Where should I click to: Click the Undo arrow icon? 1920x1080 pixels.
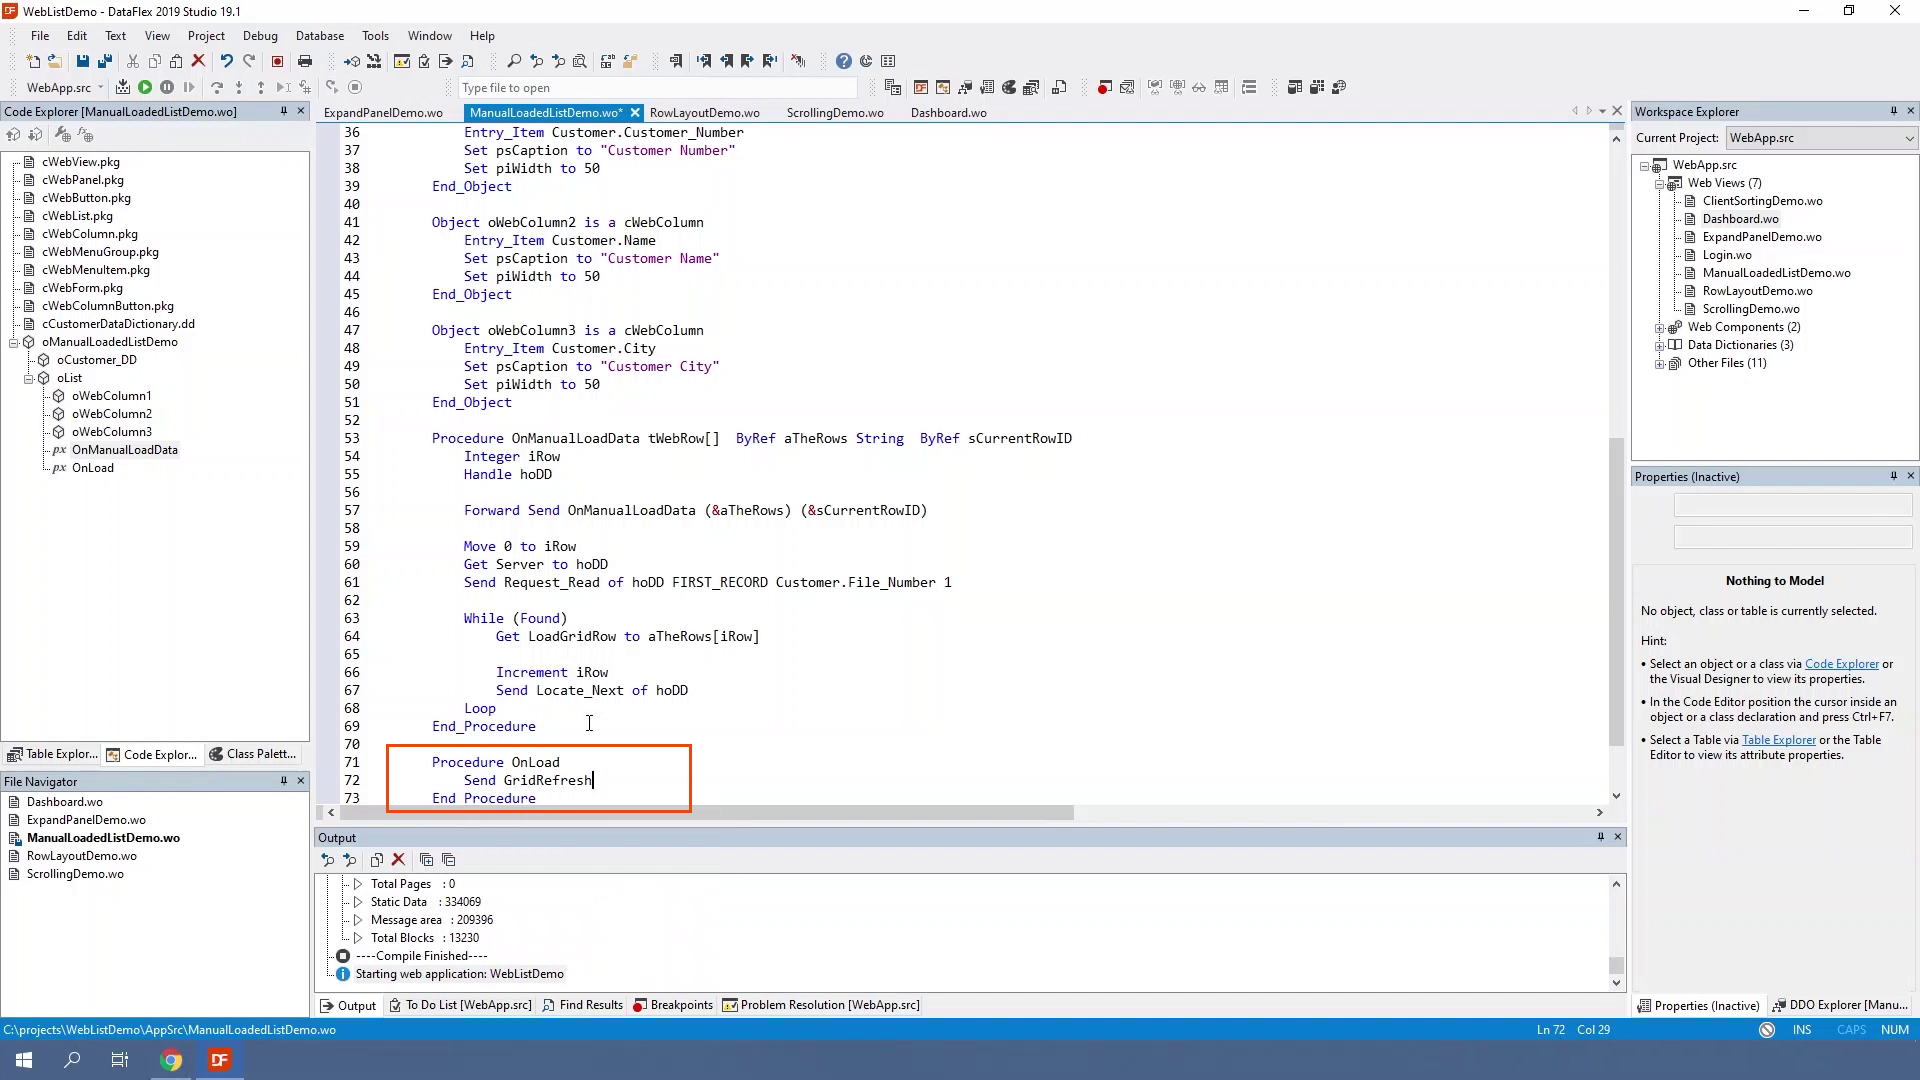[x=226, y=61]
